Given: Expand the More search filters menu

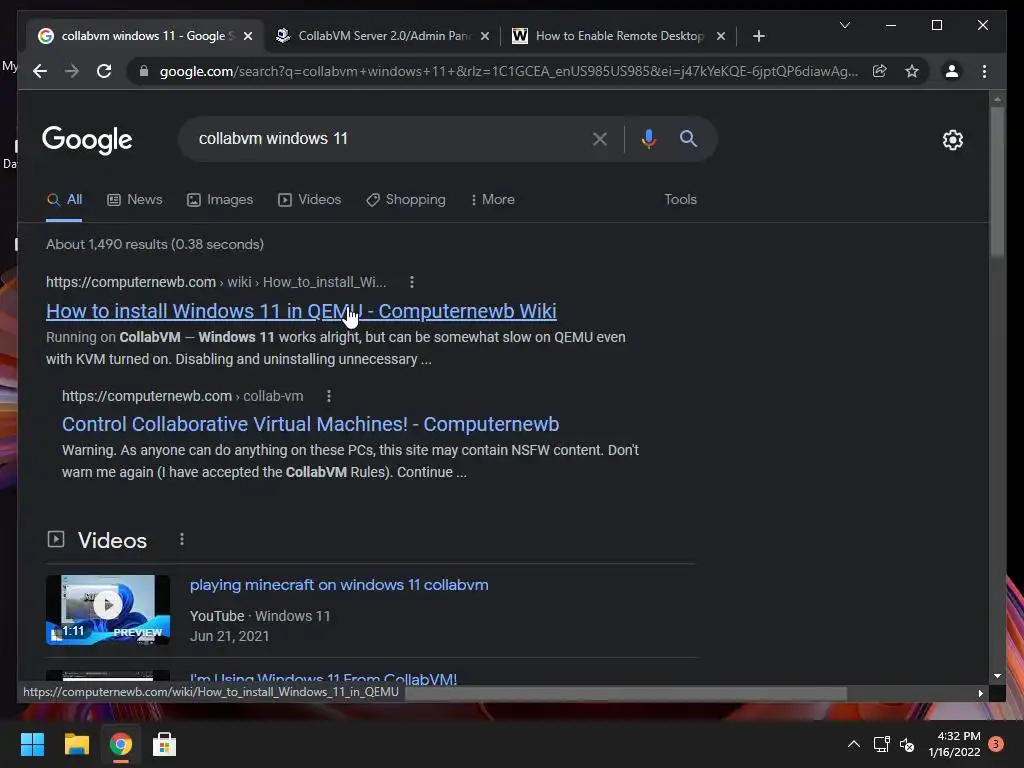Looking at the screenshot, I should 492,200.
